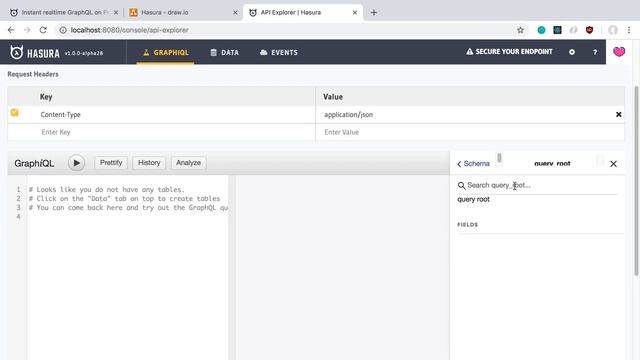The width and height of the screenshot is (640, 360).
Task: Click the site info icon in address bar
Action: [63, 30]
